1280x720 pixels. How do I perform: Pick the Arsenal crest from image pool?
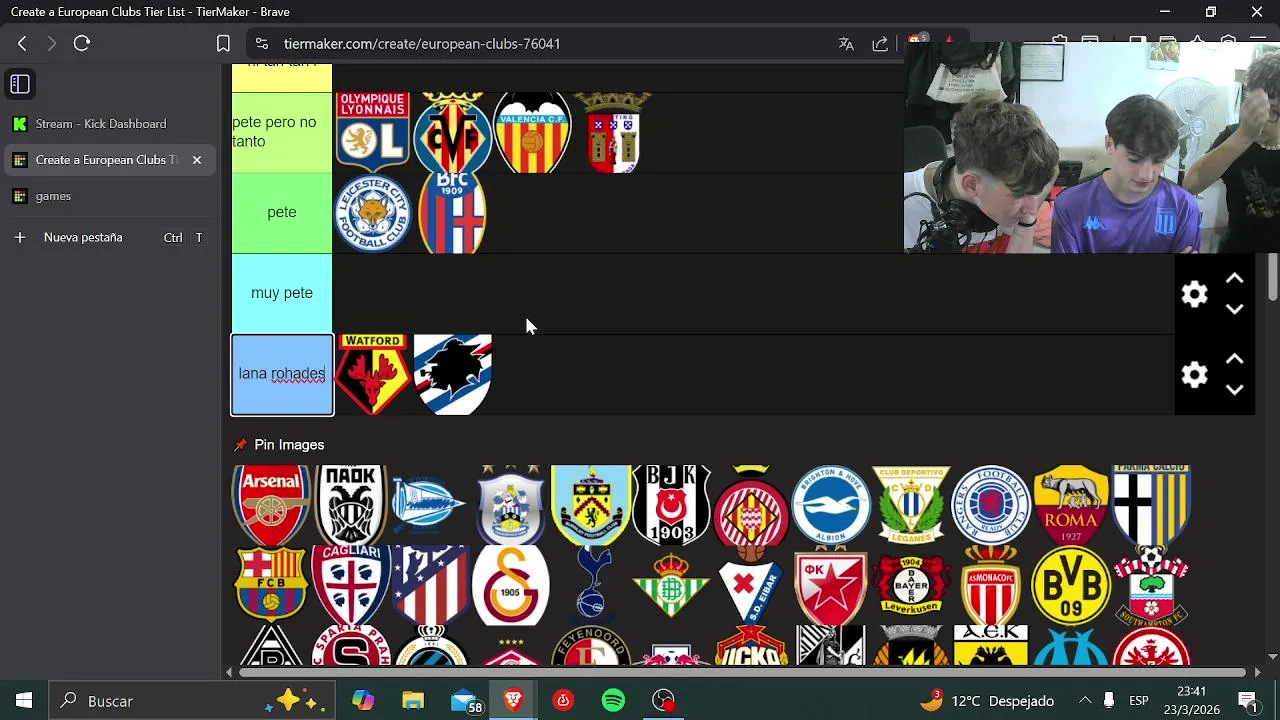pyautogui.click(x=271, y=505)
